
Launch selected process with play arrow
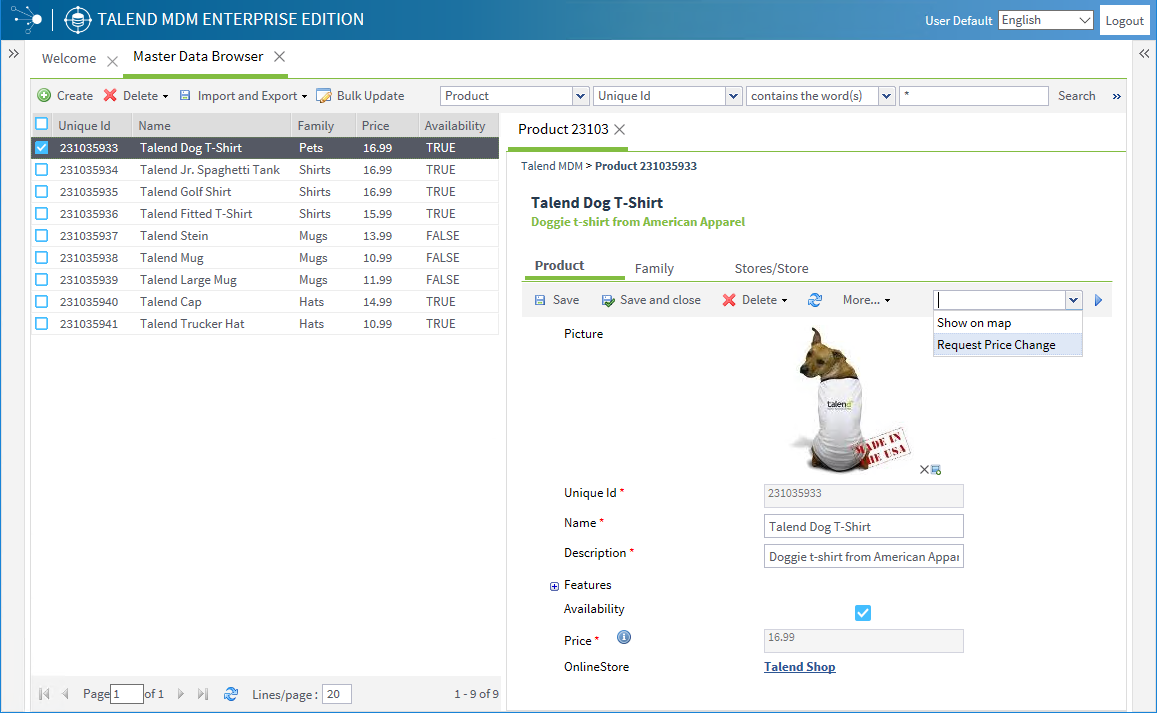point(1099,300)
